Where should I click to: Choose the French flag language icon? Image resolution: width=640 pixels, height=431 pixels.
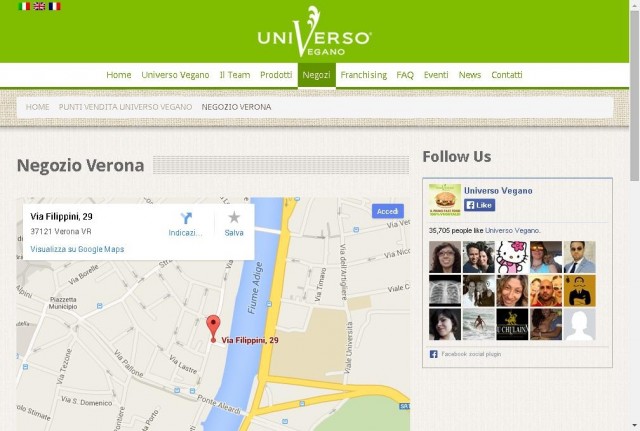point(54,6)
